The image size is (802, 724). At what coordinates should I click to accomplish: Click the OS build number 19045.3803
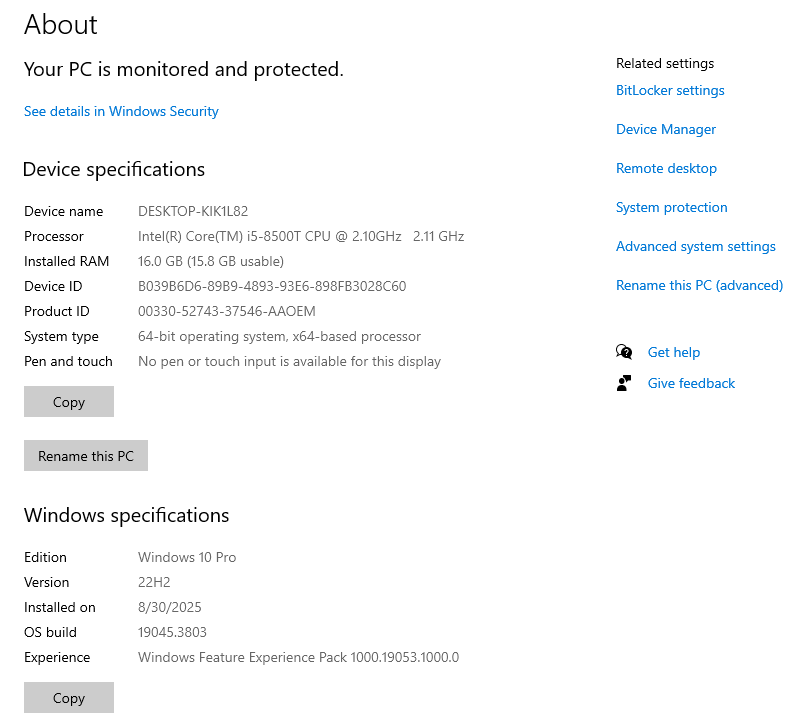tap(172, 632)
